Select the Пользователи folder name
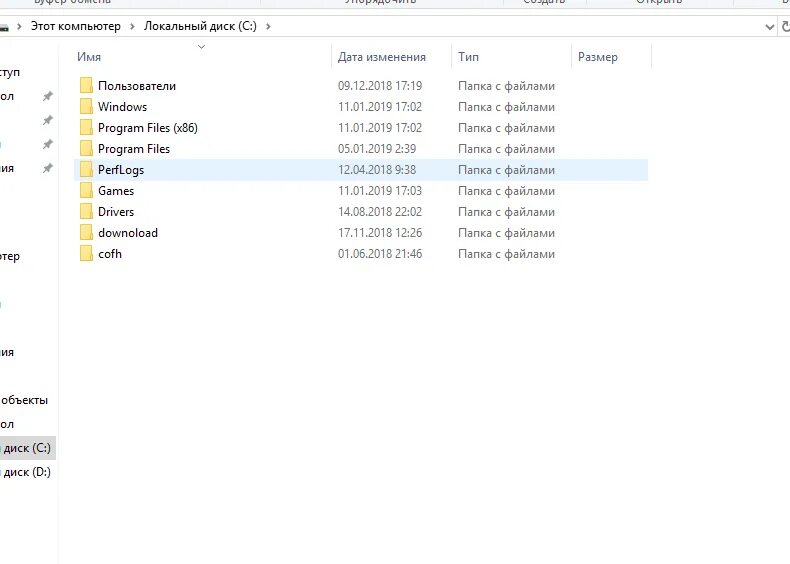790x564 pixels. [137, 86]
